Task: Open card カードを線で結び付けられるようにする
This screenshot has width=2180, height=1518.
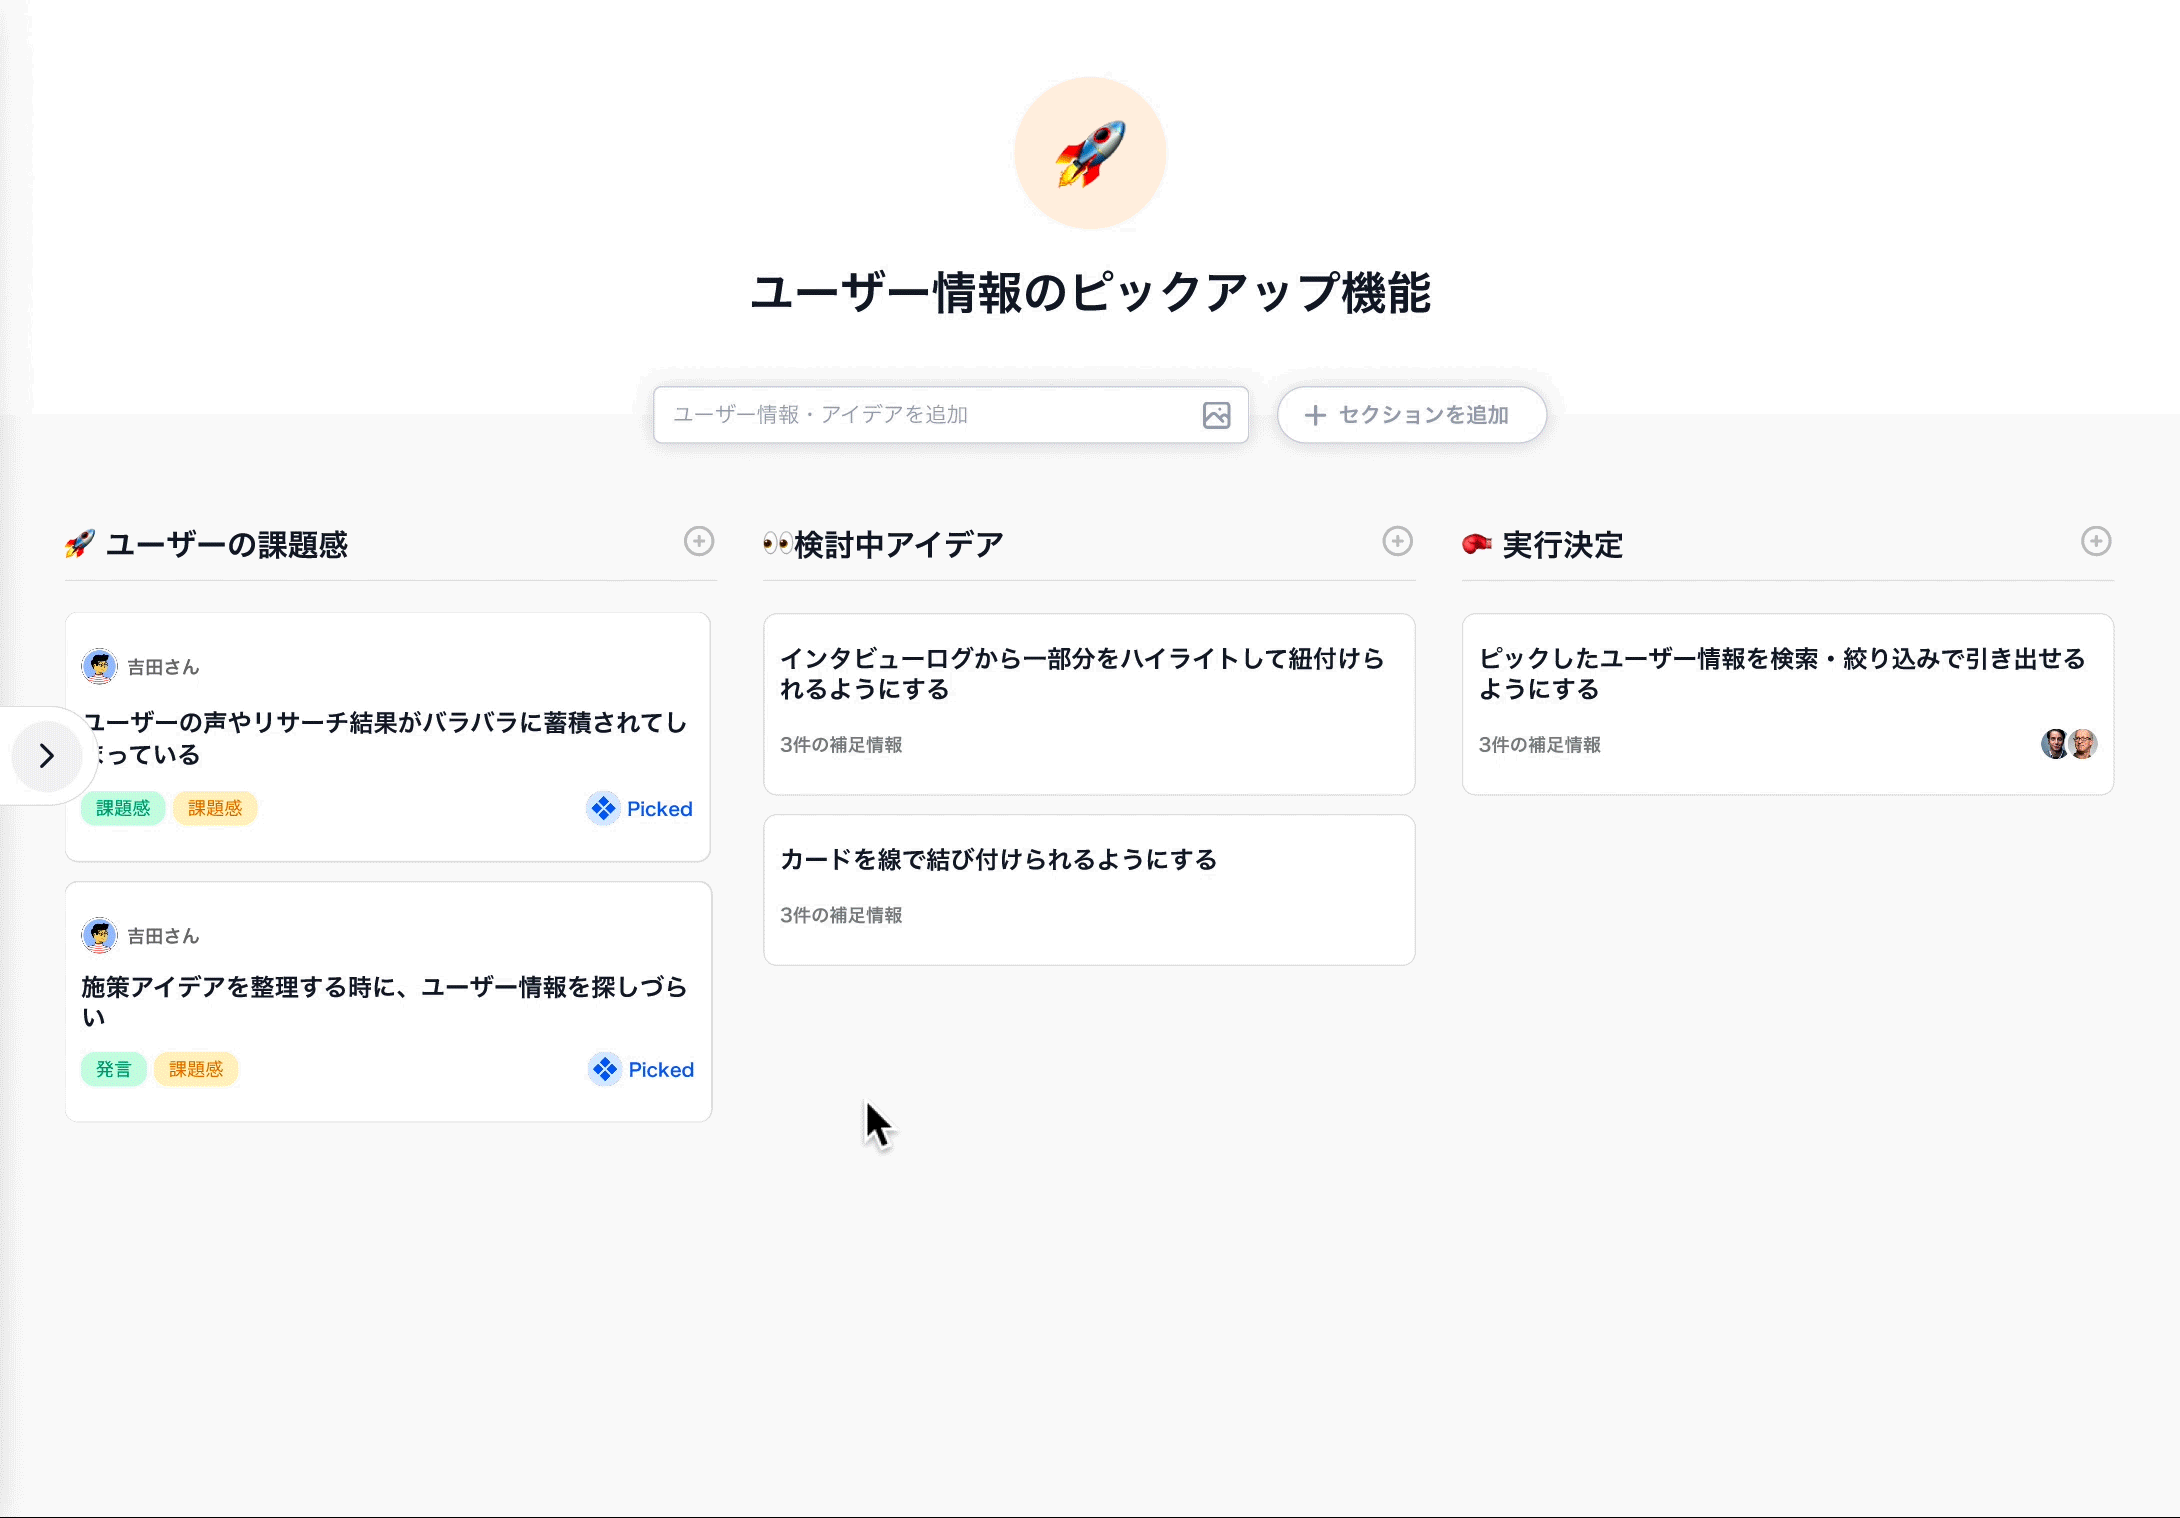Action: point(998,859)
